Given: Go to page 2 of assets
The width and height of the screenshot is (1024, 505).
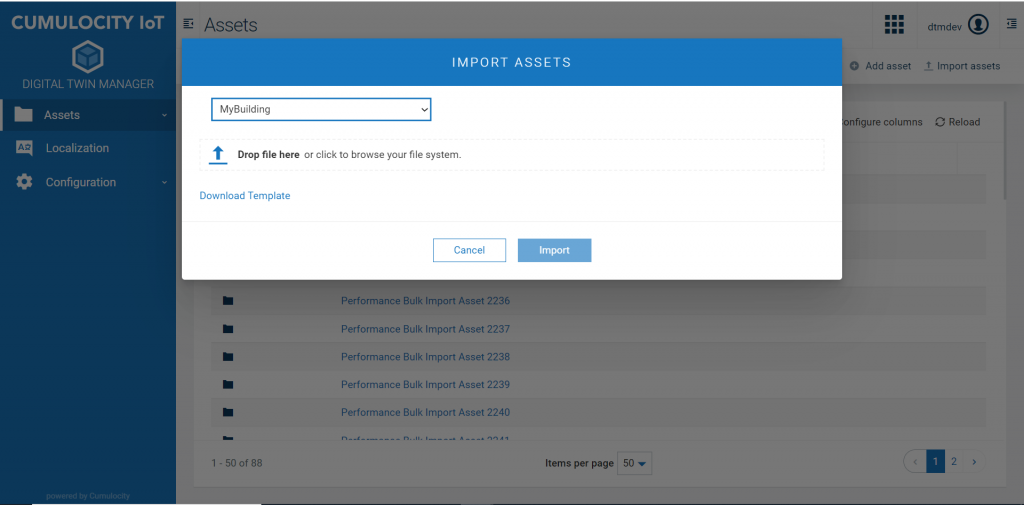Looking at the screenshot, I should [954, 461].
